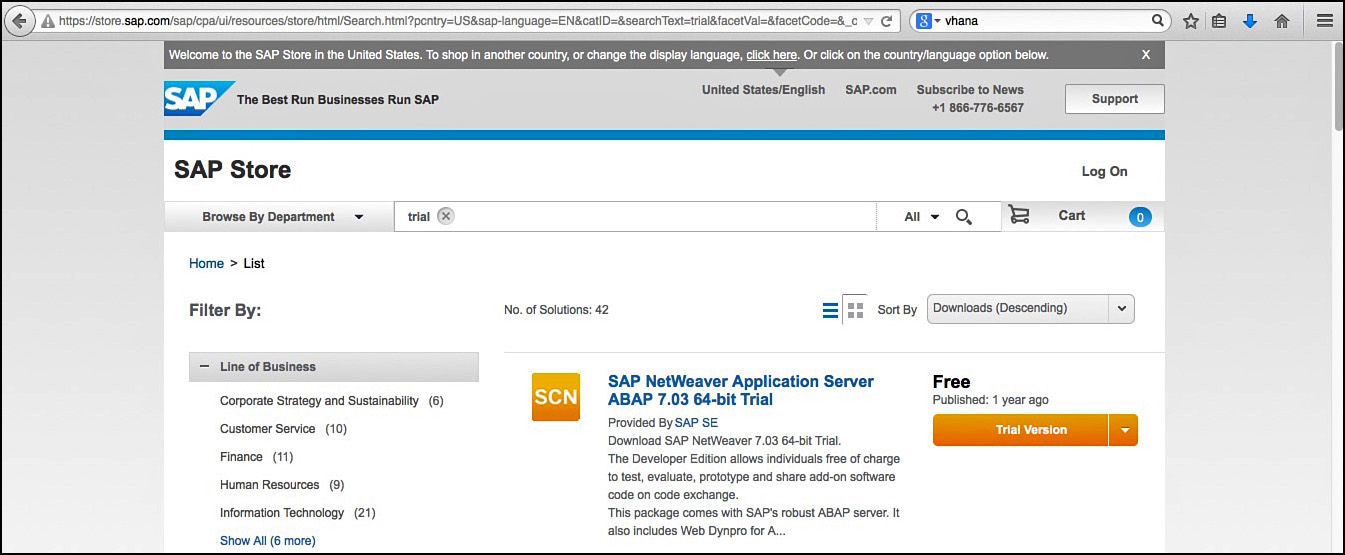The width and height of the screenshot is (1345, 555).
Task: Go back with the browser back arrow
Action: (18, 21)
